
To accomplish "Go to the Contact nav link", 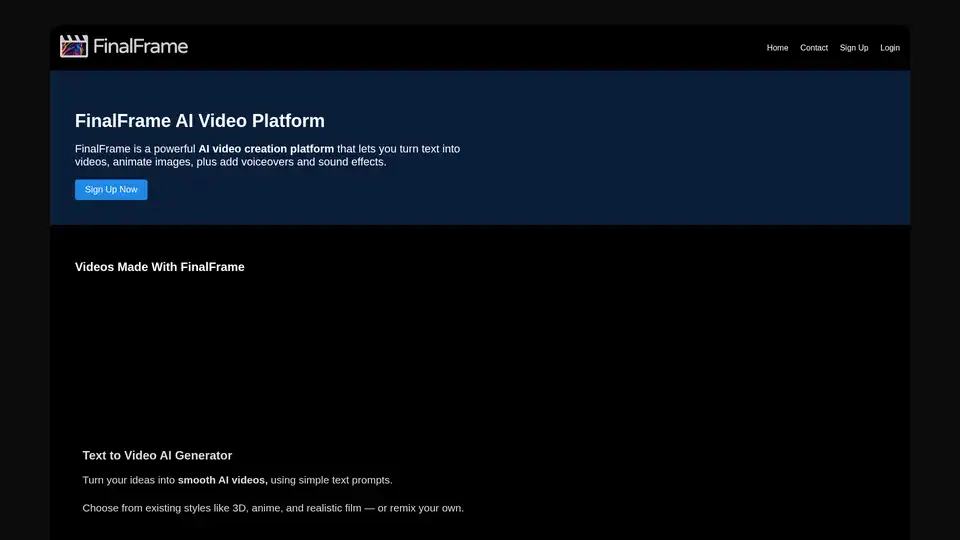I will [x=814, y=48].
